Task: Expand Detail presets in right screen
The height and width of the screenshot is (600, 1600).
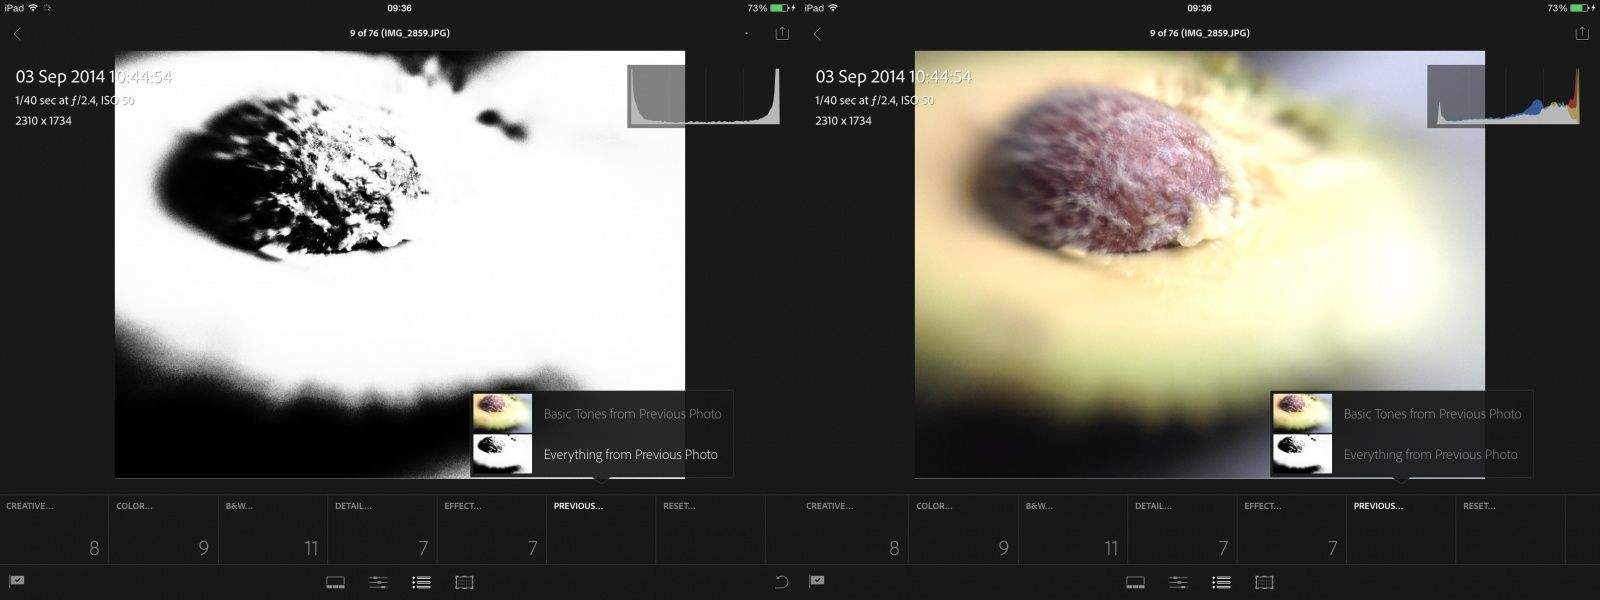Action: (1182, 528)
